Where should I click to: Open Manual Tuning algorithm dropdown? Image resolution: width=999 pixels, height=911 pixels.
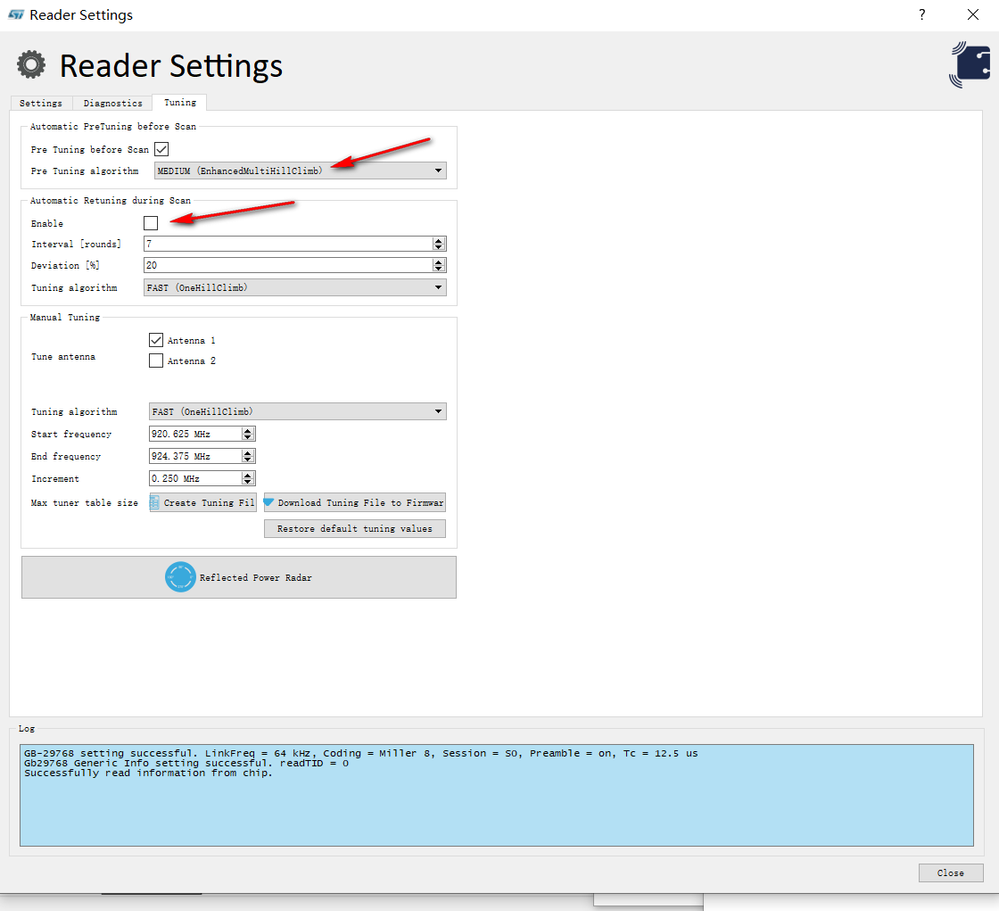tap(298, 412)
